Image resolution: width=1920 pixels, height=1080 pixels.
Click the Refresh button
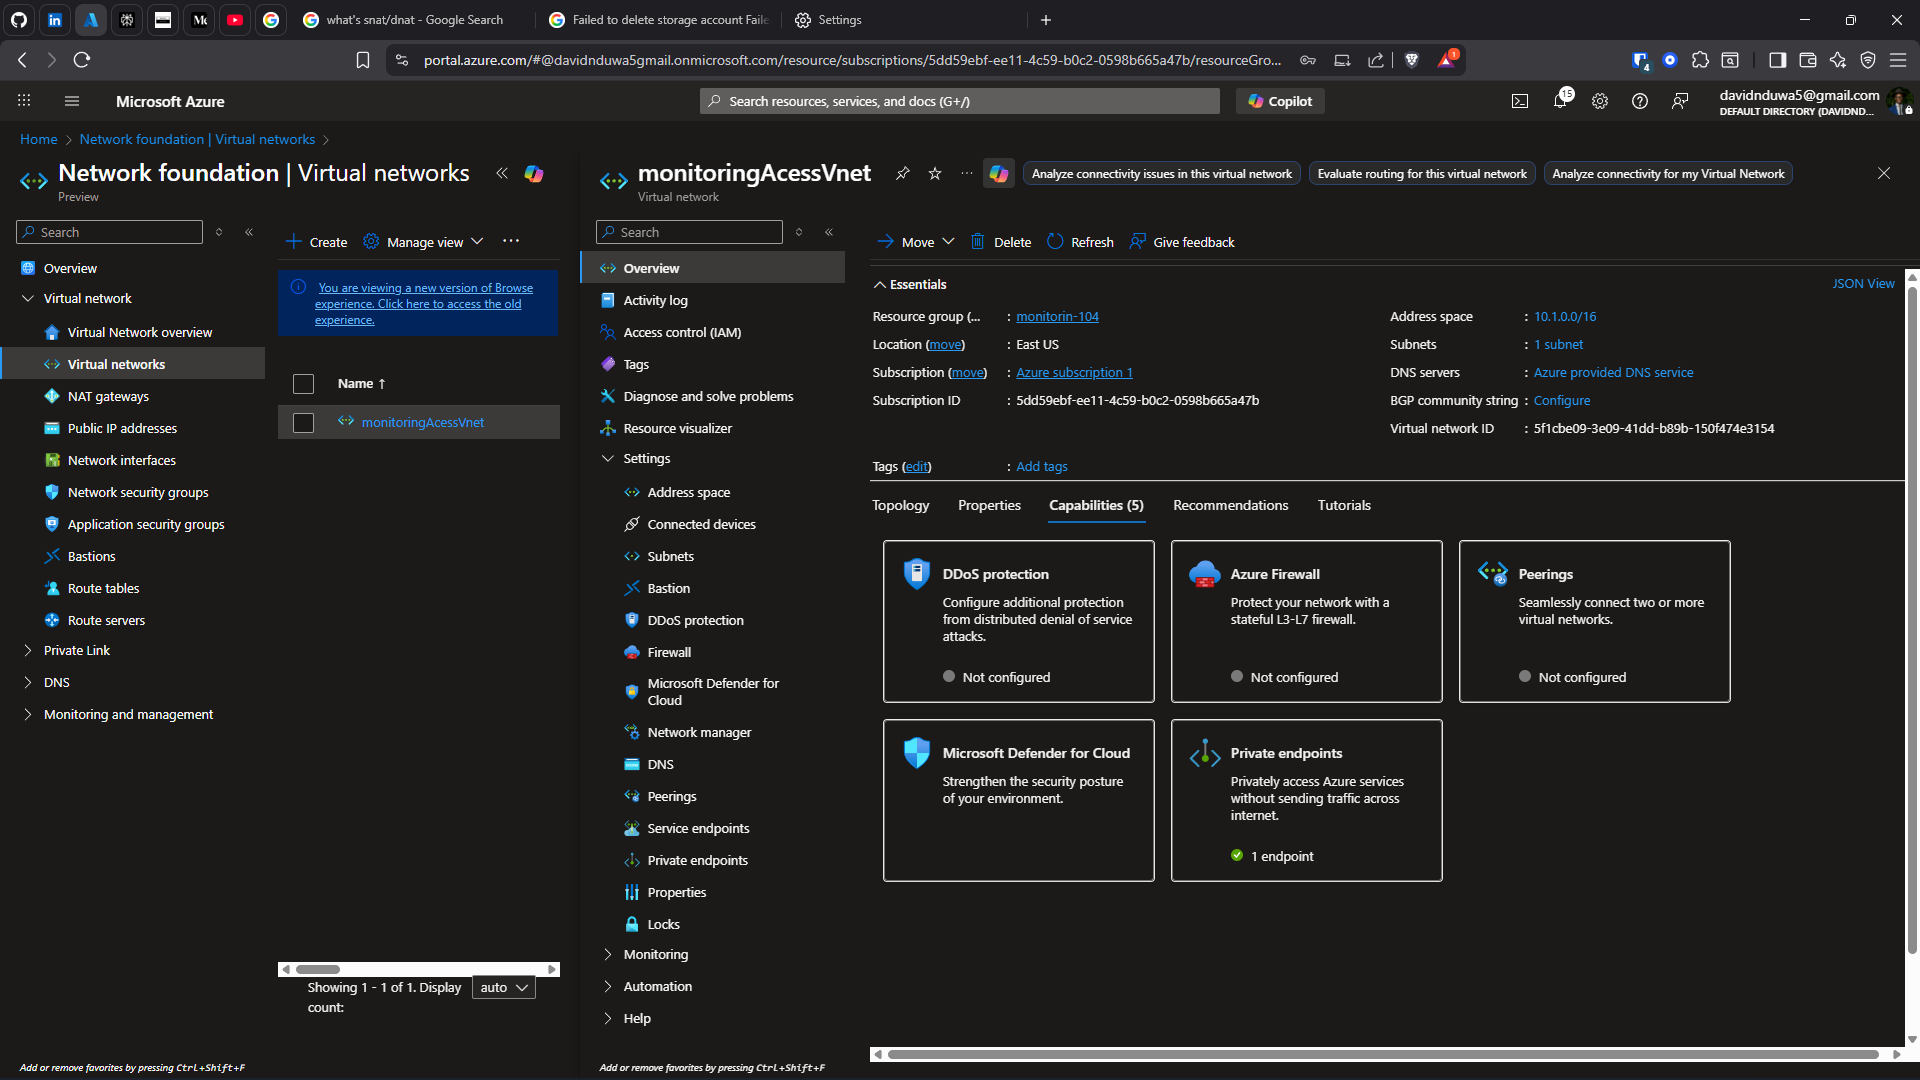coord(1080,242)
